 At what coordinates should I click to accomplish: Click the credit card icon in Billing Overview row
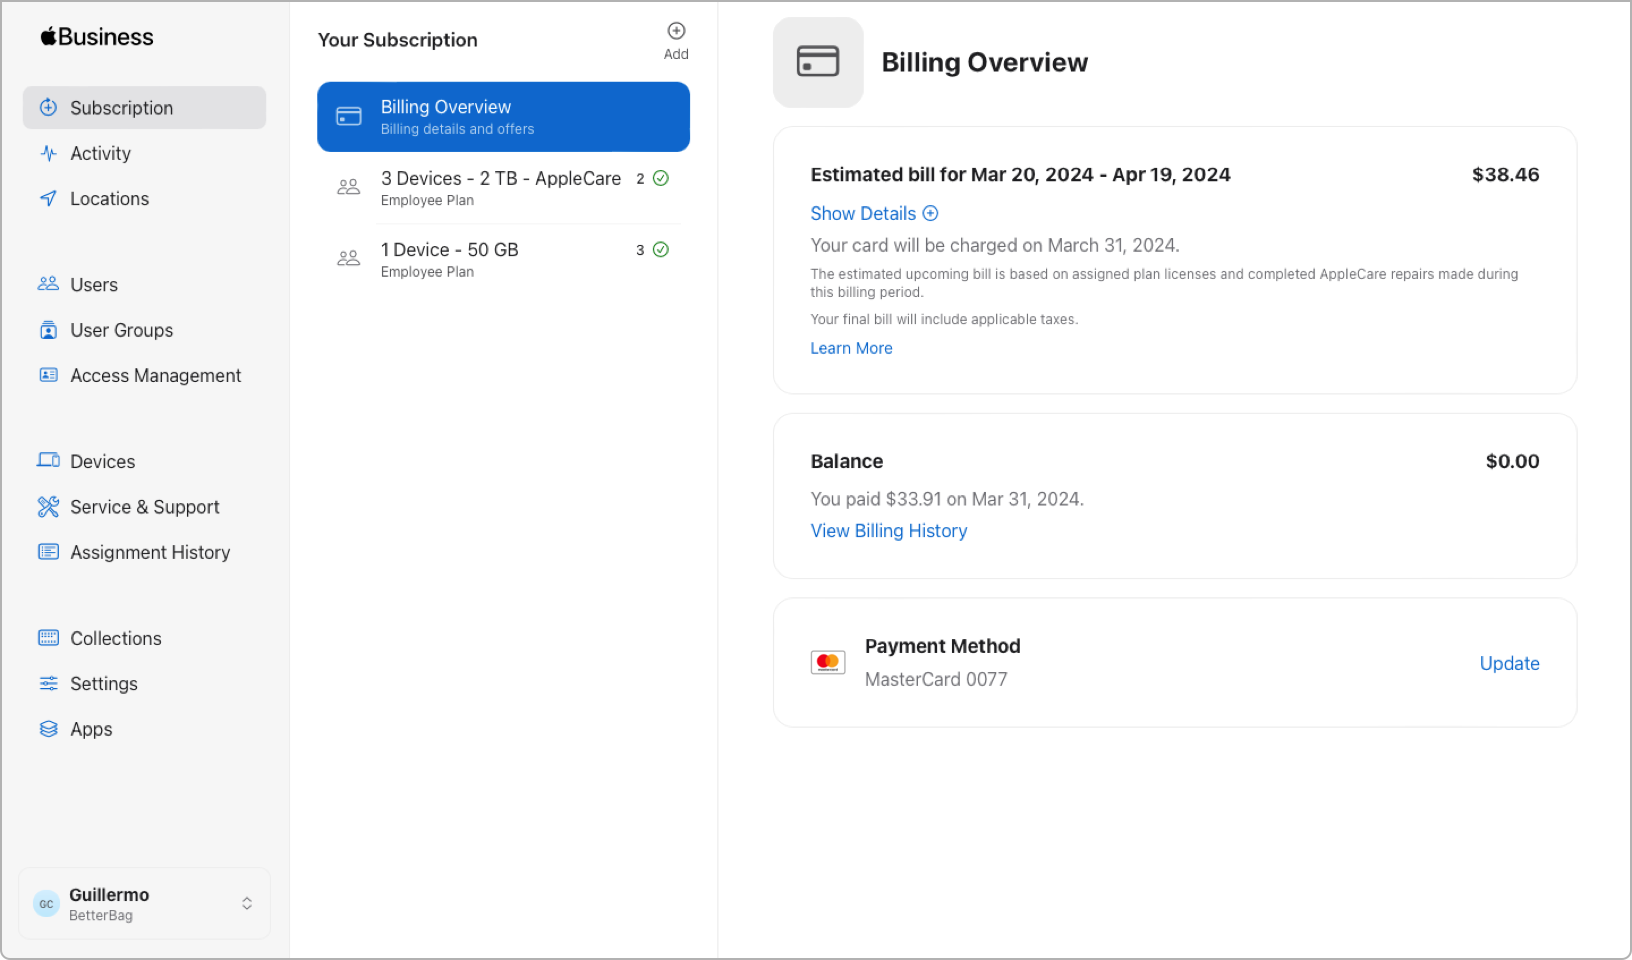(349, 117)
